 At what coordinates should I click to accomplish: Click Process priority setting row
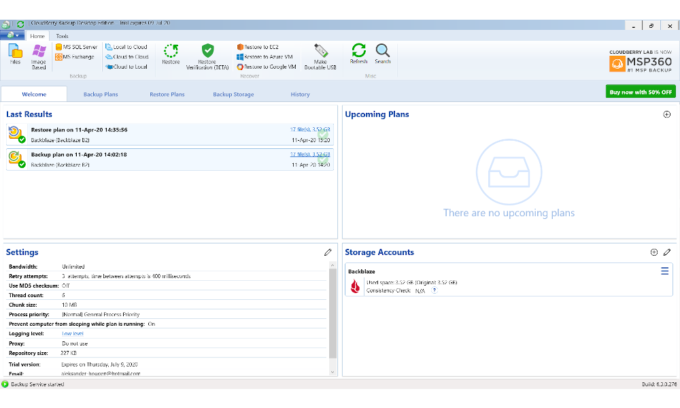click(x=167, y=314)
